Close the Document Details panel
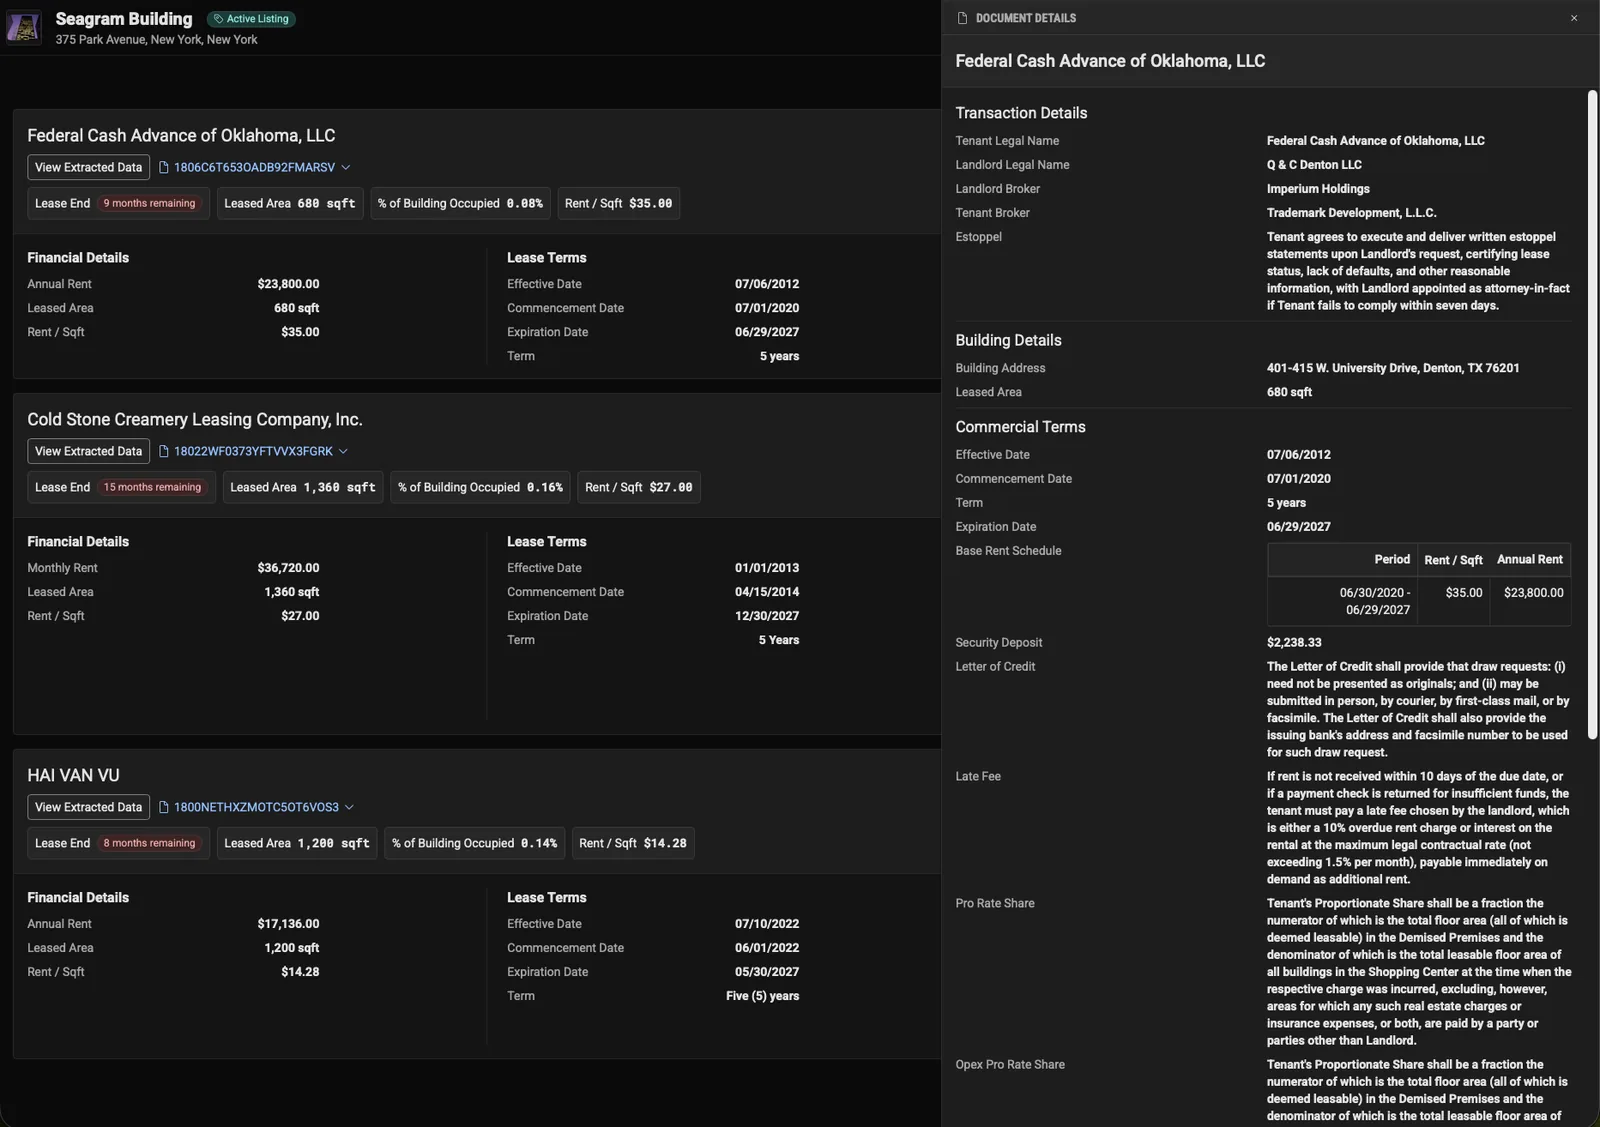This screenshot has height=1127, width=1600. pyautogui.click(x=1574, y=18)
